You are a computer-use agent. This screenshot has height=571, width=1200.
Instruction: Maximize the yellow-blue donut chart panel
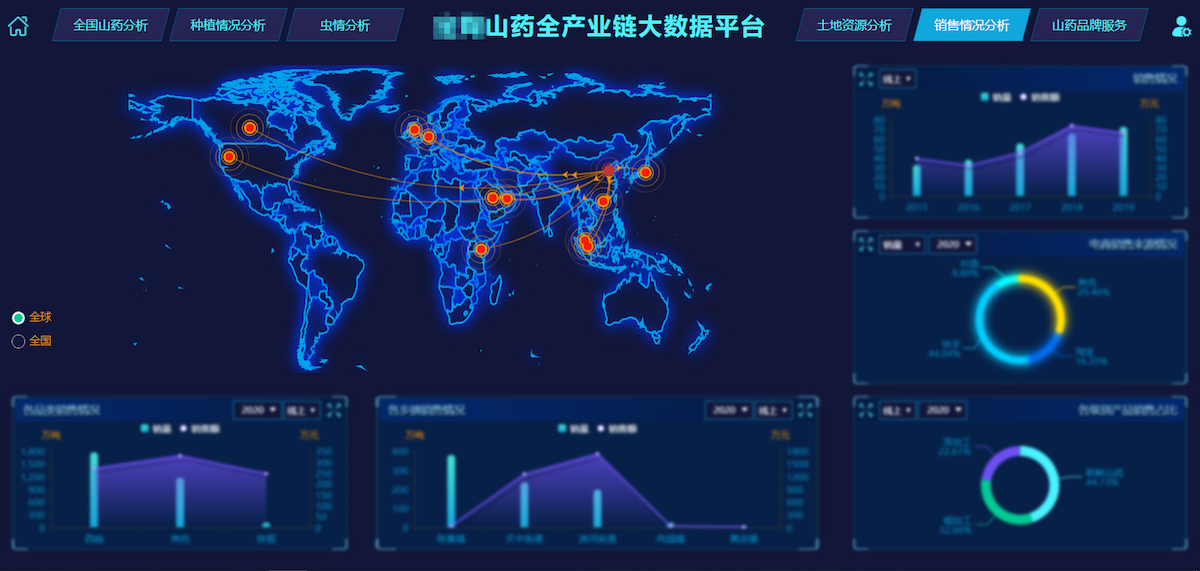coord(866,244)
